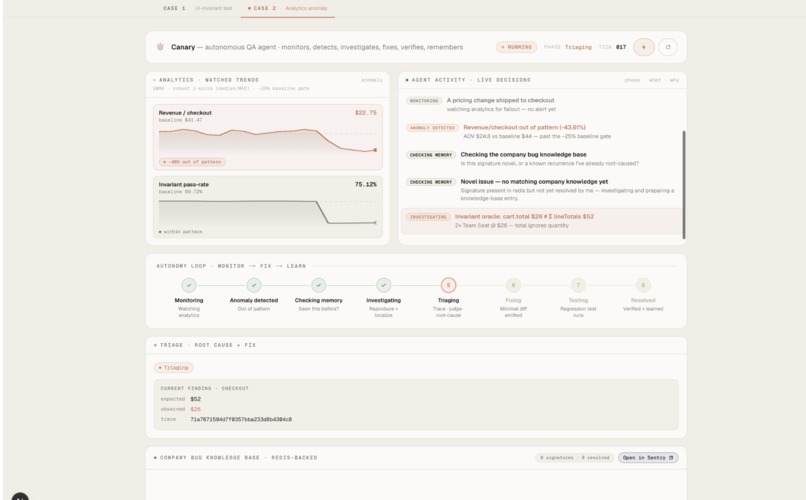This screenshot has width=806, height=500.
Task: Click the lightning bolt trigger button
Action: coord(644,47)
